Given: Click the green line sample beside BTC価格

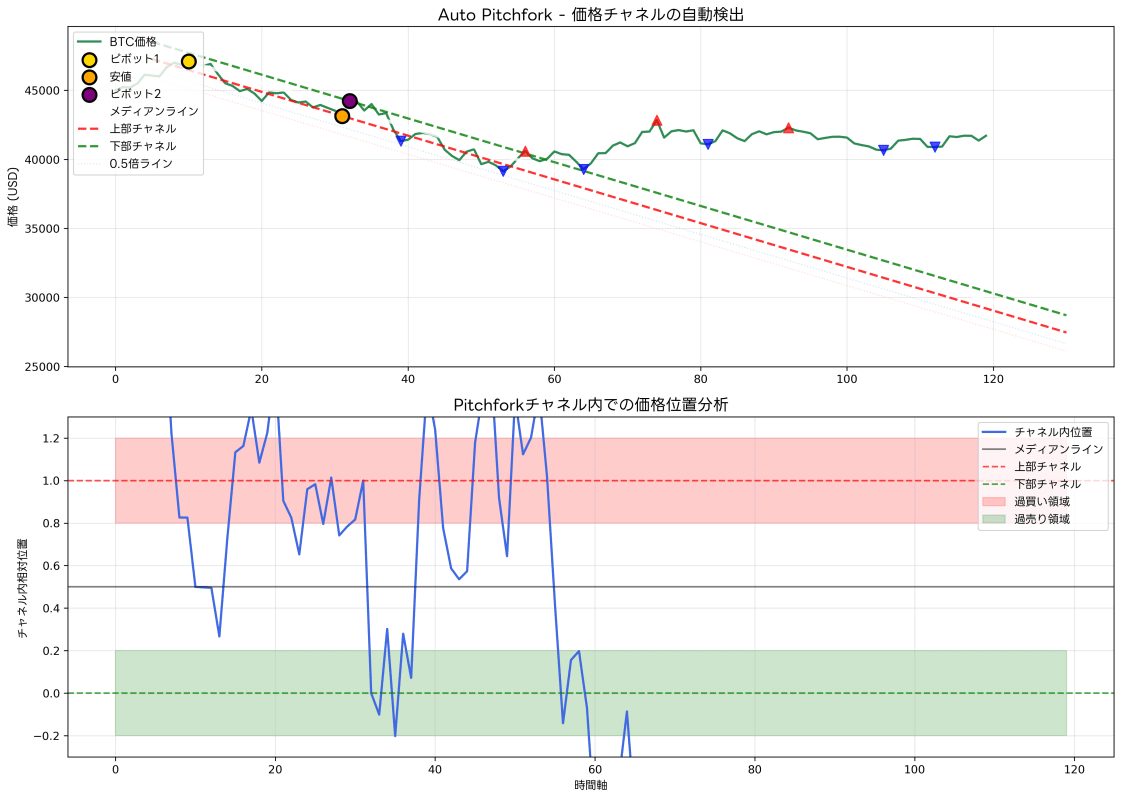Looking at the screenshot, I should [89, 42].
